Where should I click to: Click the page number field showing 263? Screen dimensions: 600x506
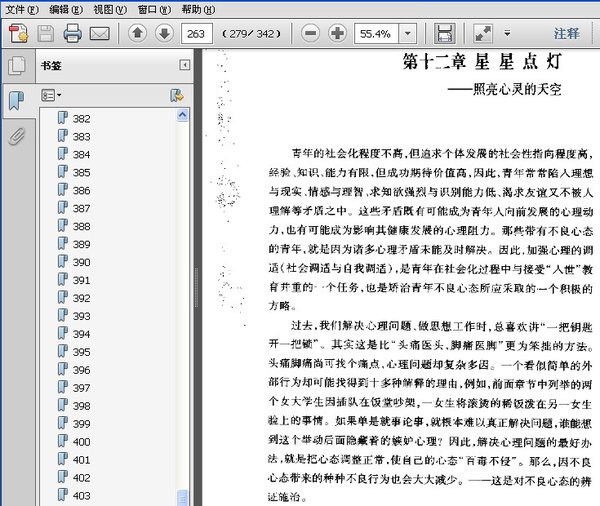195,33
